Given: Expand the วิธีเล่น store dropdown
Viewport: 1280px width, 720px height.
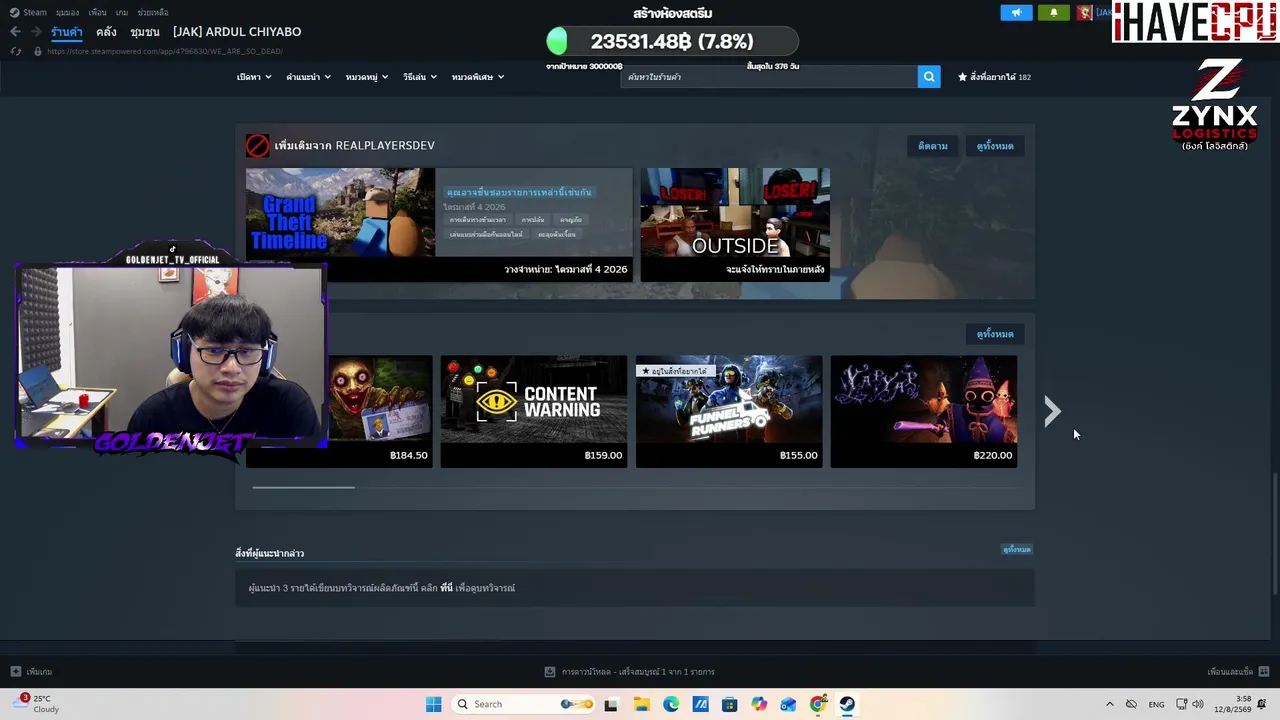Looking at the screenshot, I should pos(420,77).
